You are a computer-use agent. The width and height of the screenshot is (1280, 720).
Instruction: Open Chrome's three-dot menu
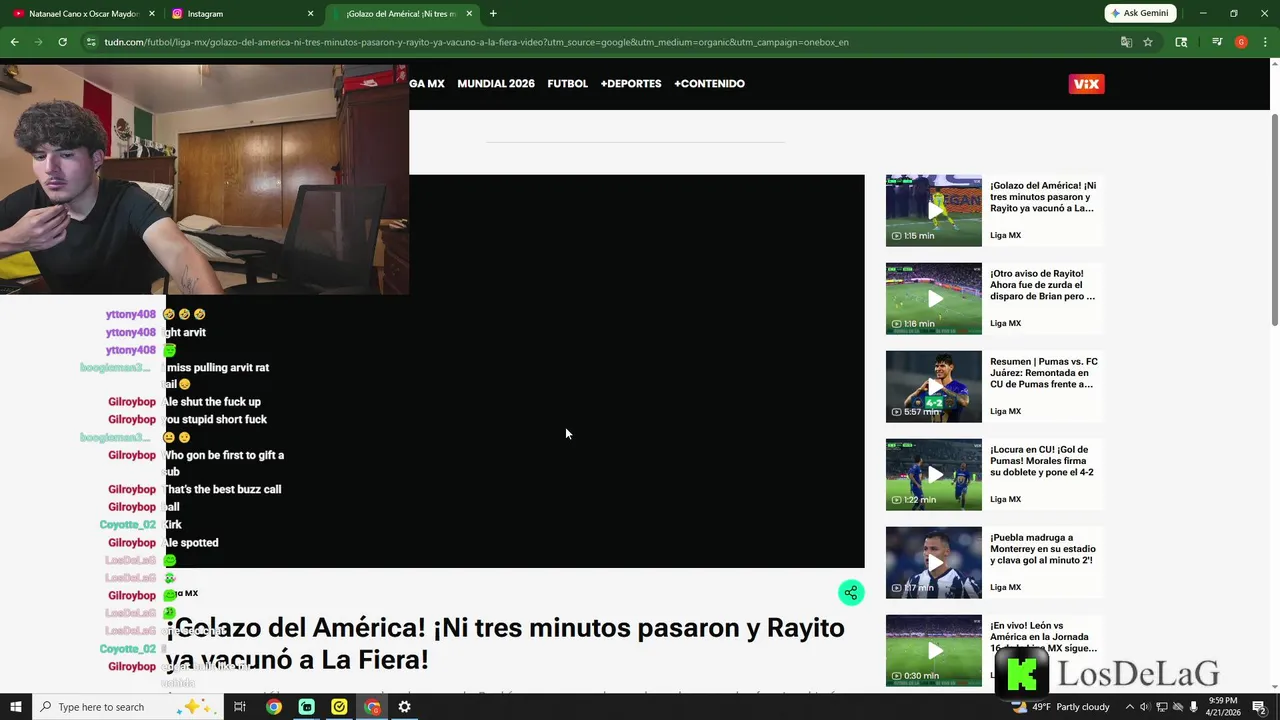pos(1264,42)
